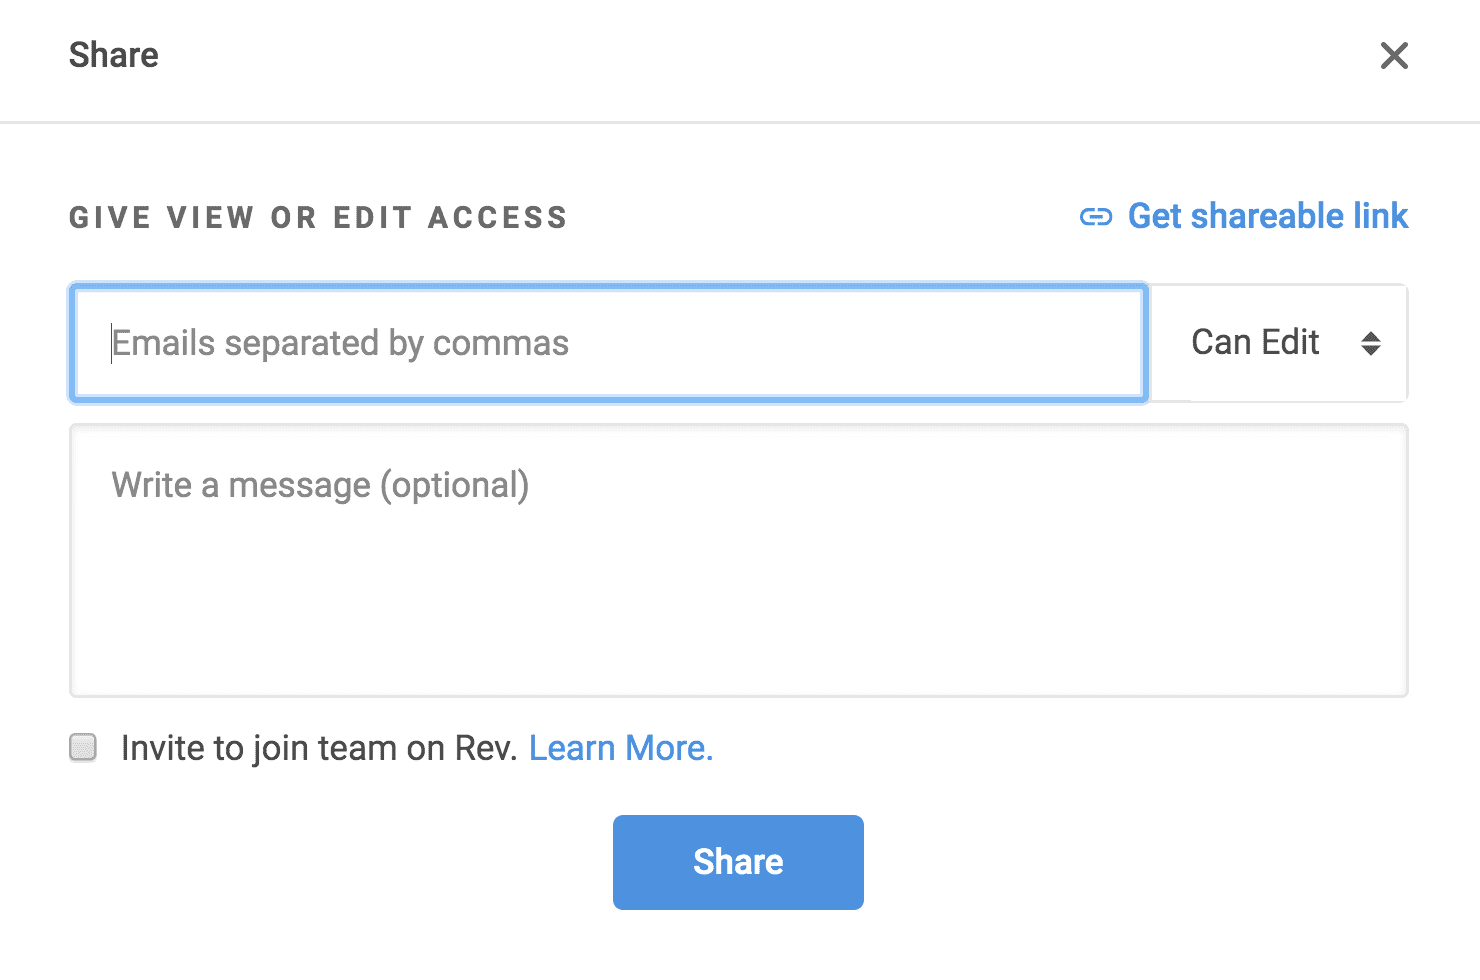1480x980 pixels.
Task: Expand access level selector next to emails field
Action: point(1279,343)
